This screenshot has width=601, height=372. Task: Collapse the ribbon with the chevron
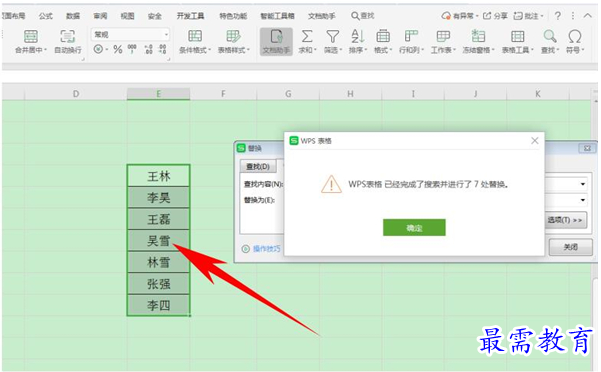pyautogui.click(x=588, y=16)
